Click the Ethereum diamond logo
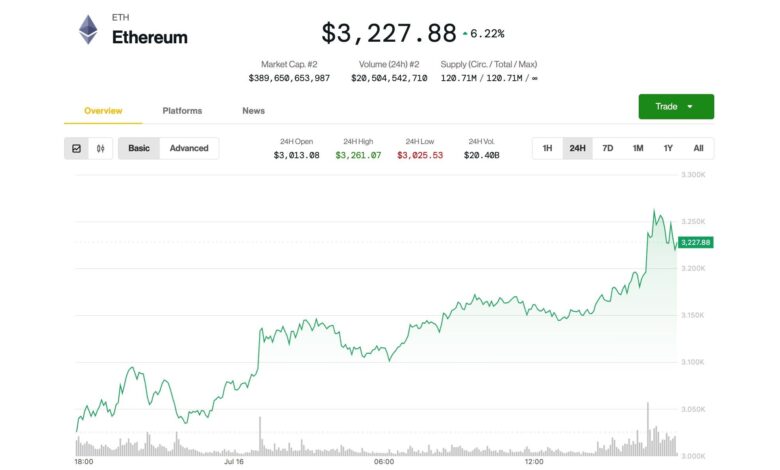Viewport: 780px width, 470px height. [x=89, y=30]
